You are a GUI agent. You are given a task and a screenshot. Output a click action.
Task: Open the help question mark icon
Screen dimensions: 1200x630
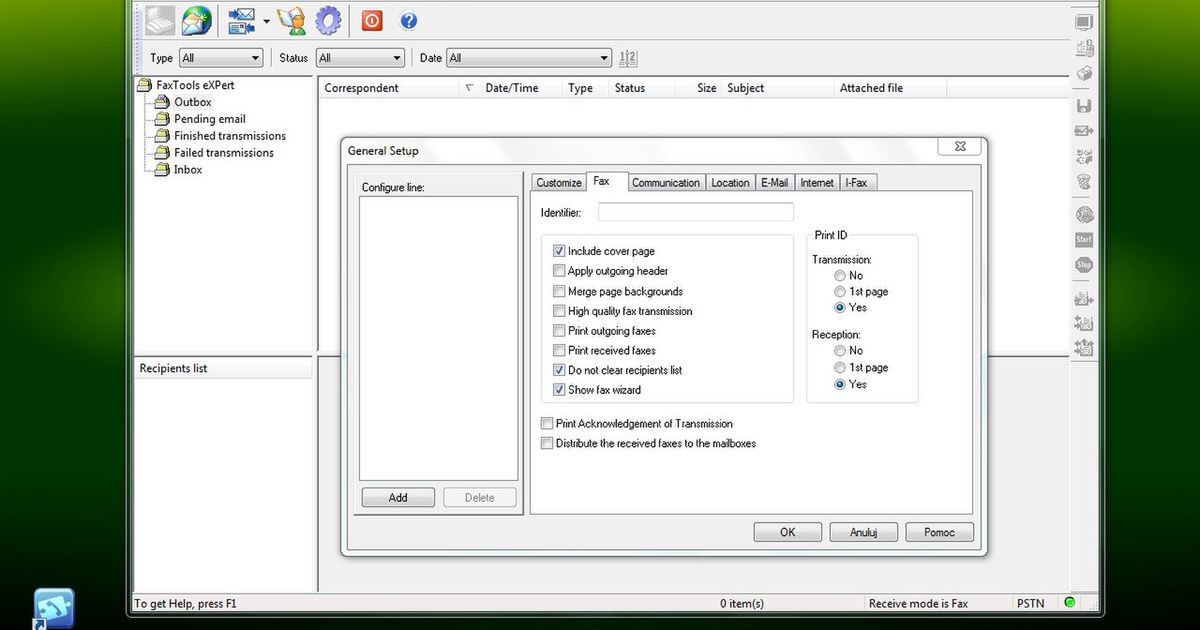408,20
